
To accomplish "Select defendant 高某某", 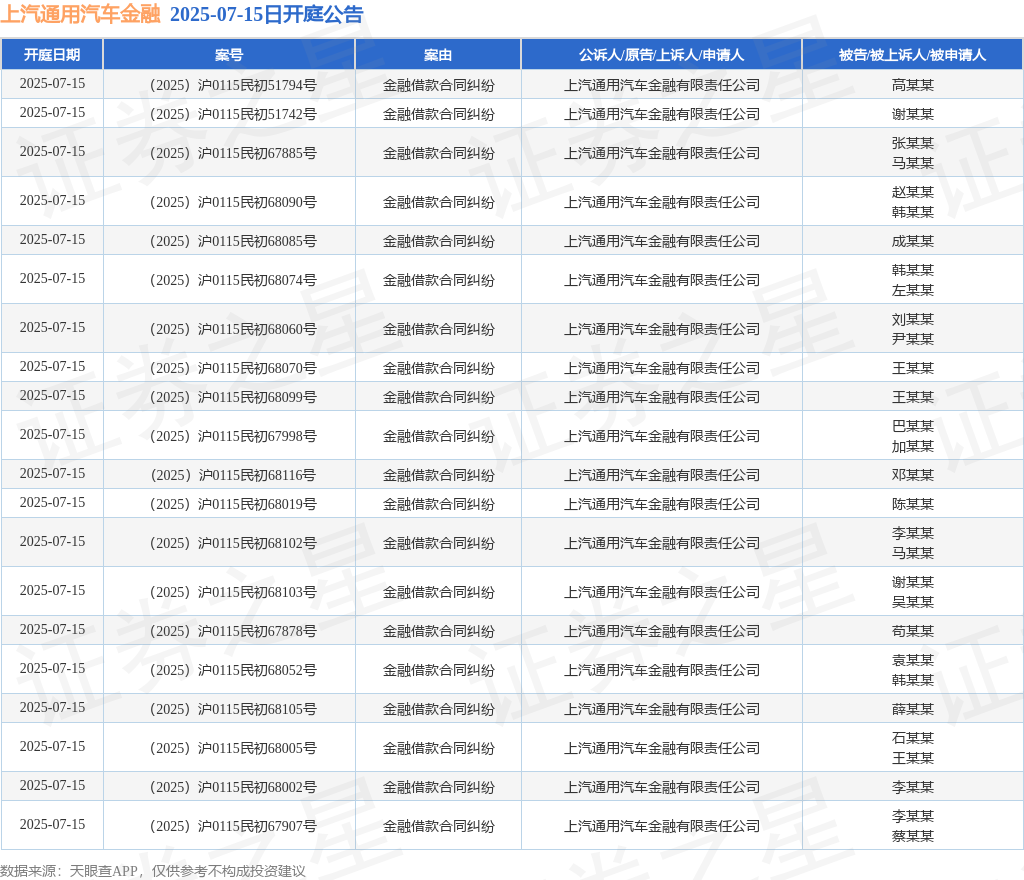I will 913,86.
